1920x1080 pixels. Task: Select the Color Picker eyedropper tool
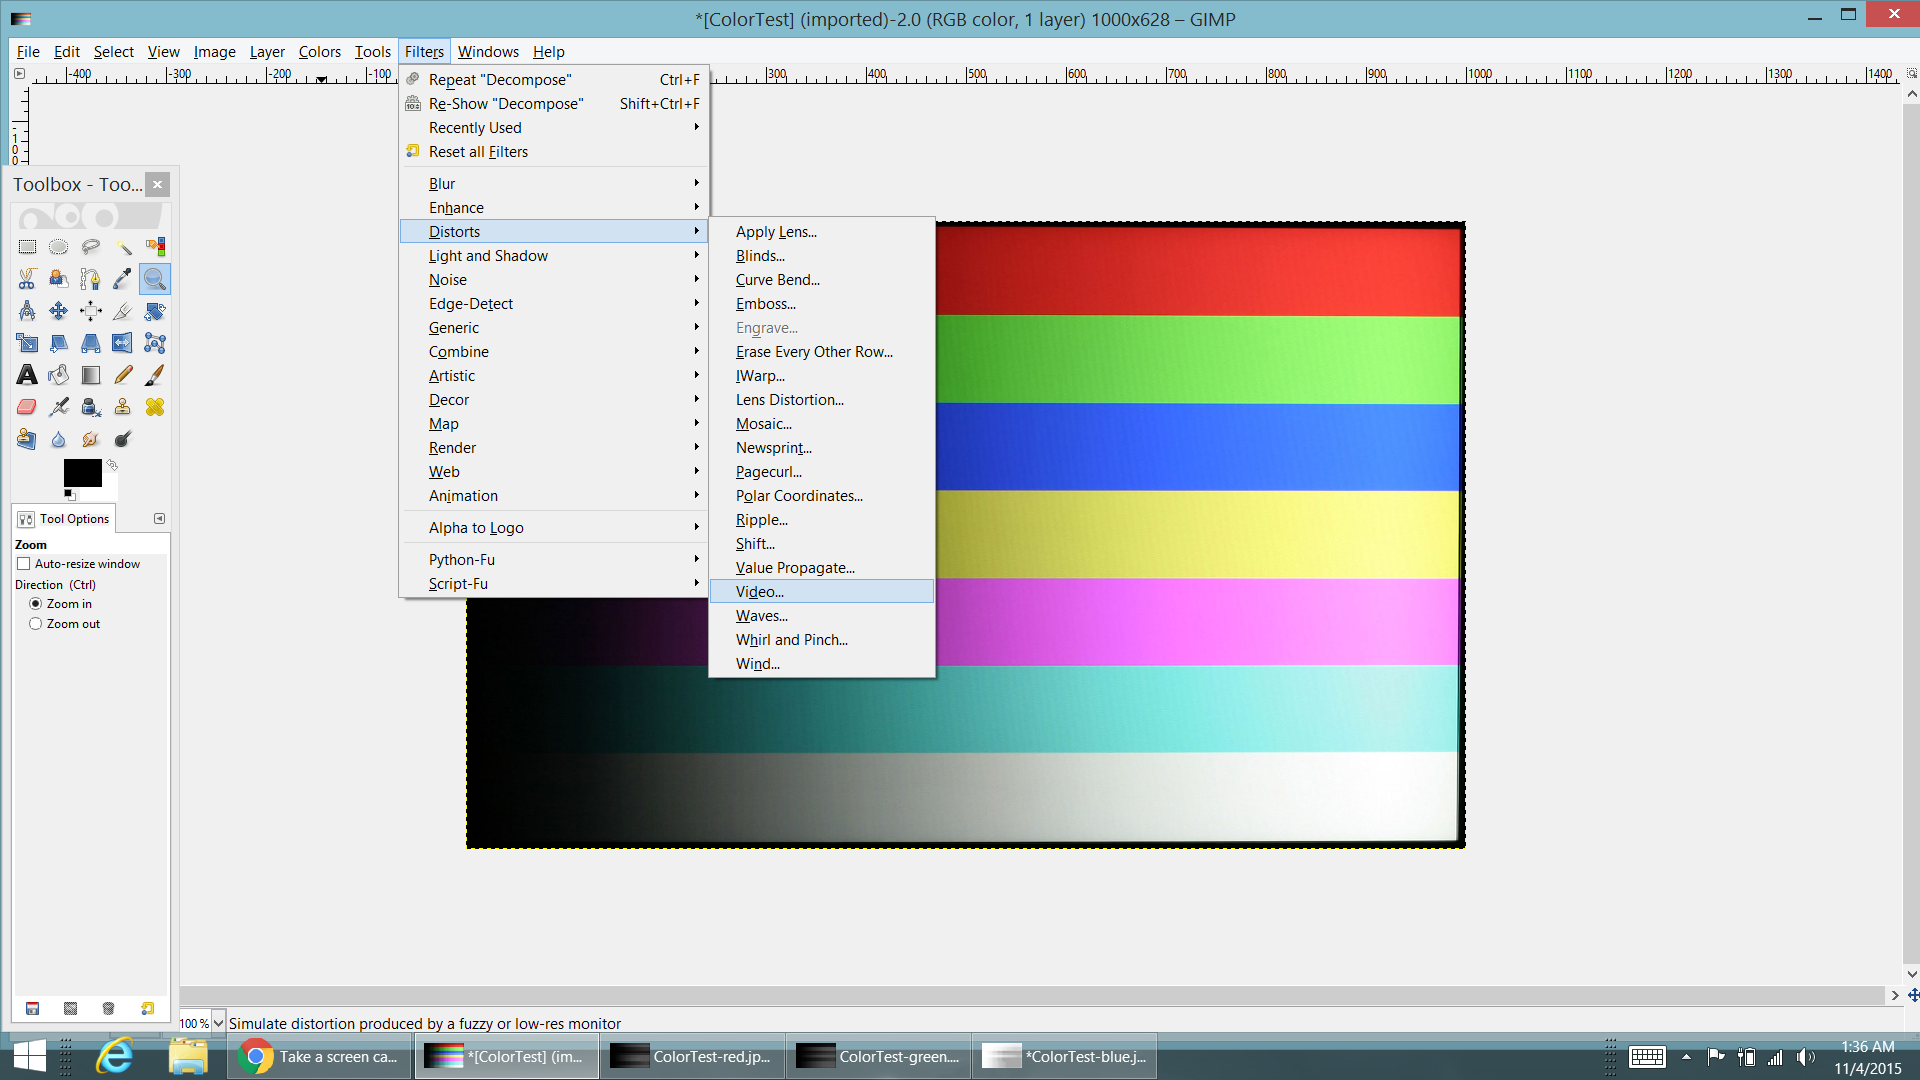click(123, 279)
